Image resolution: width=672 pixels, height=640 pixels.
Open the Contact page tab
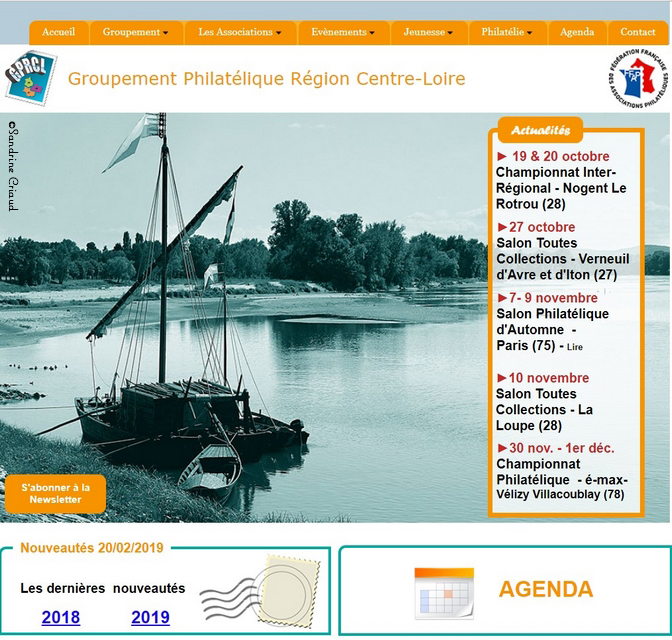638,32
